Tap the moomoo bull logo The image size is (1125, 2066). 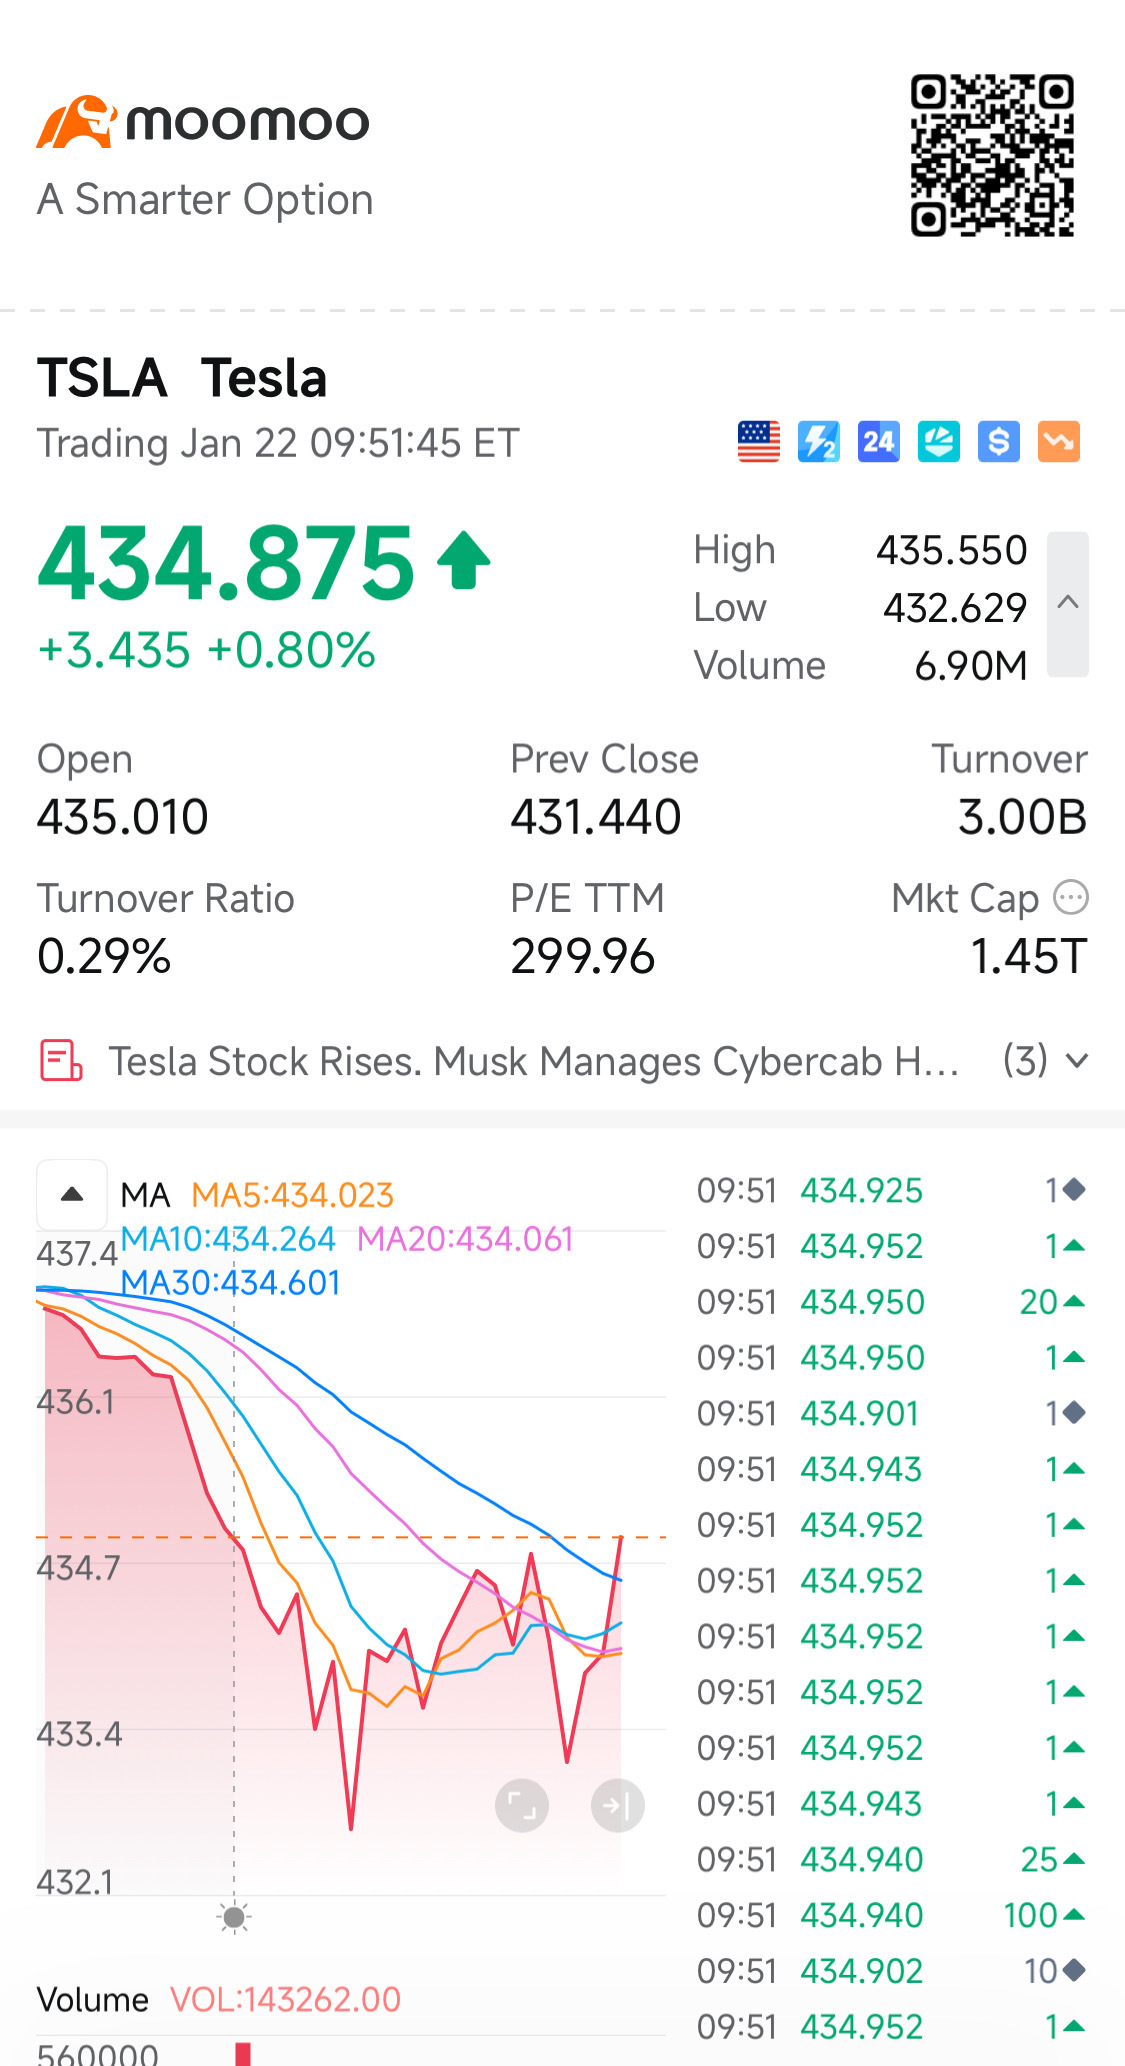(77, 122)
